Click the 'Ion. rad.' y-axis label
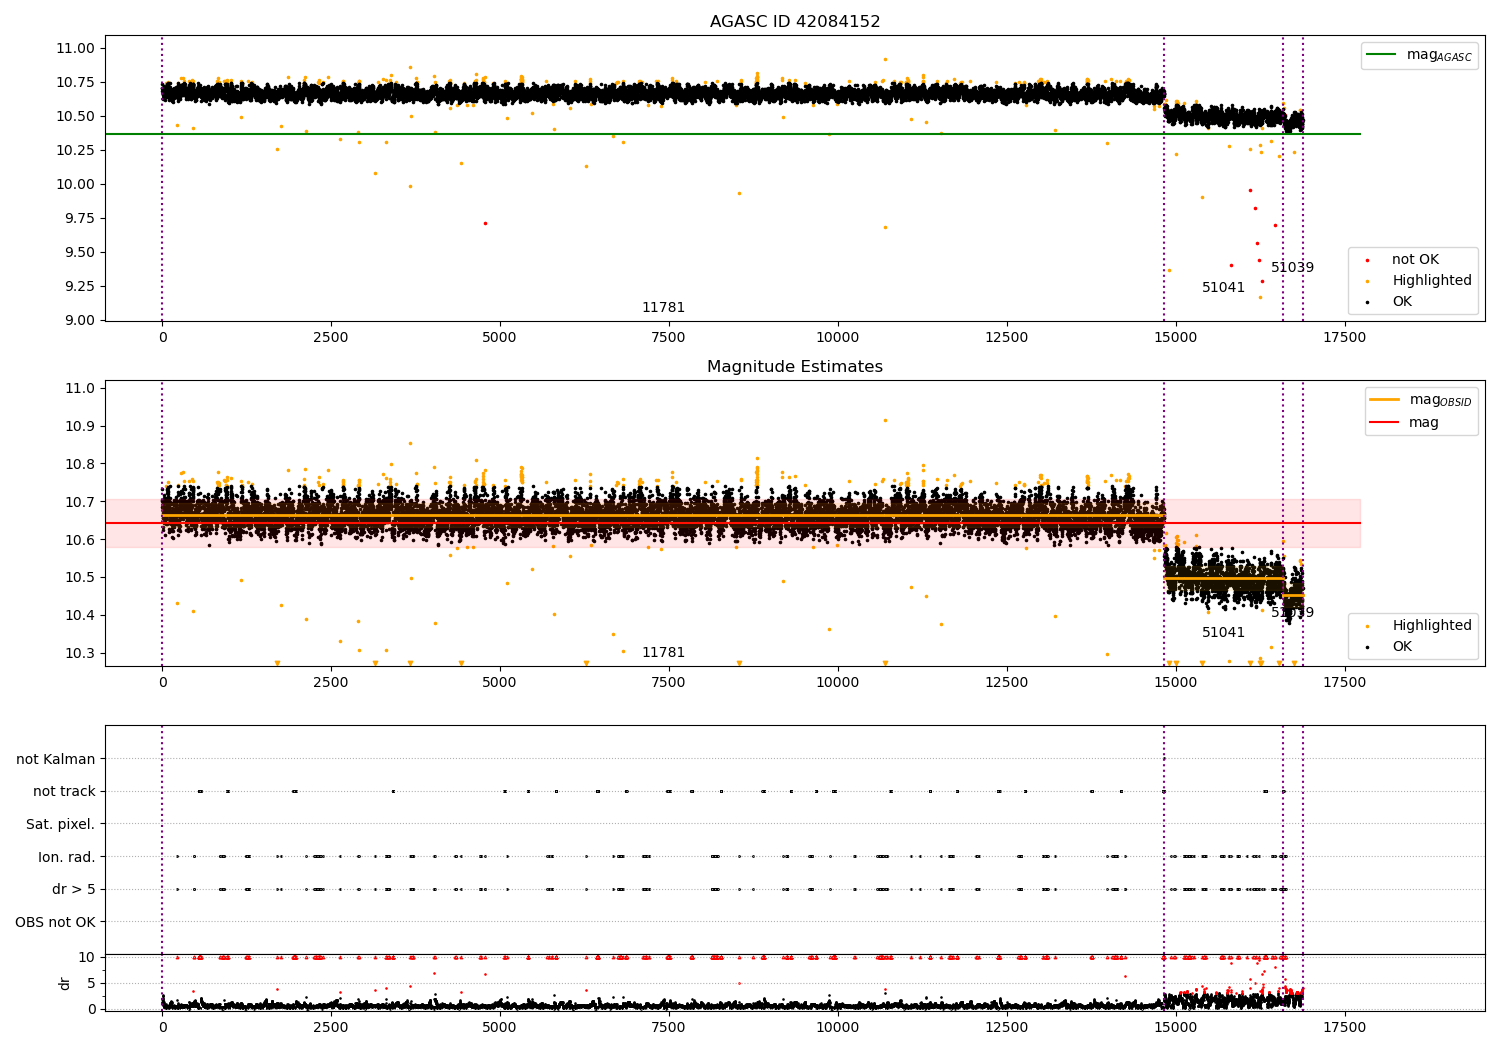Screen dimensions: 1500x1050 pos(67,857)
